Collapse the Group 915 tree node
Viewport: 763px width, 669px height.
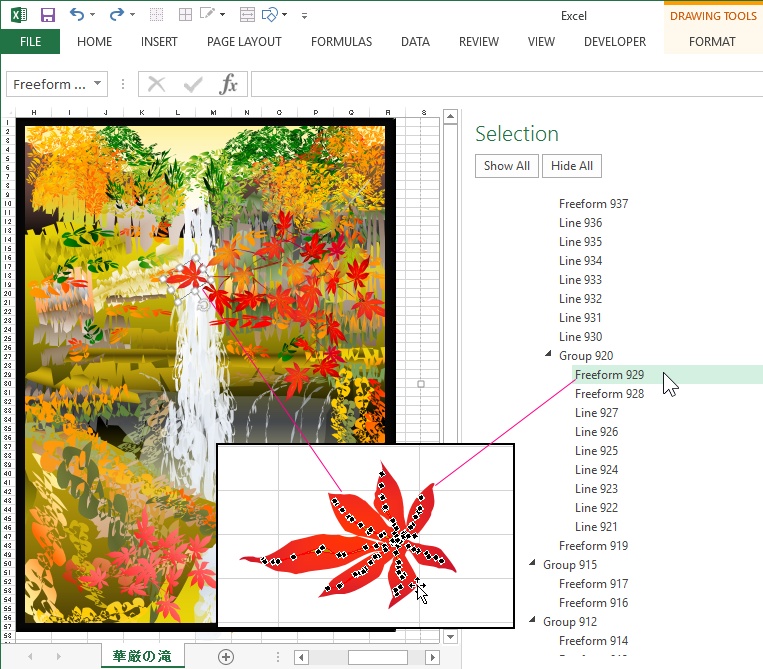point(532,564)
